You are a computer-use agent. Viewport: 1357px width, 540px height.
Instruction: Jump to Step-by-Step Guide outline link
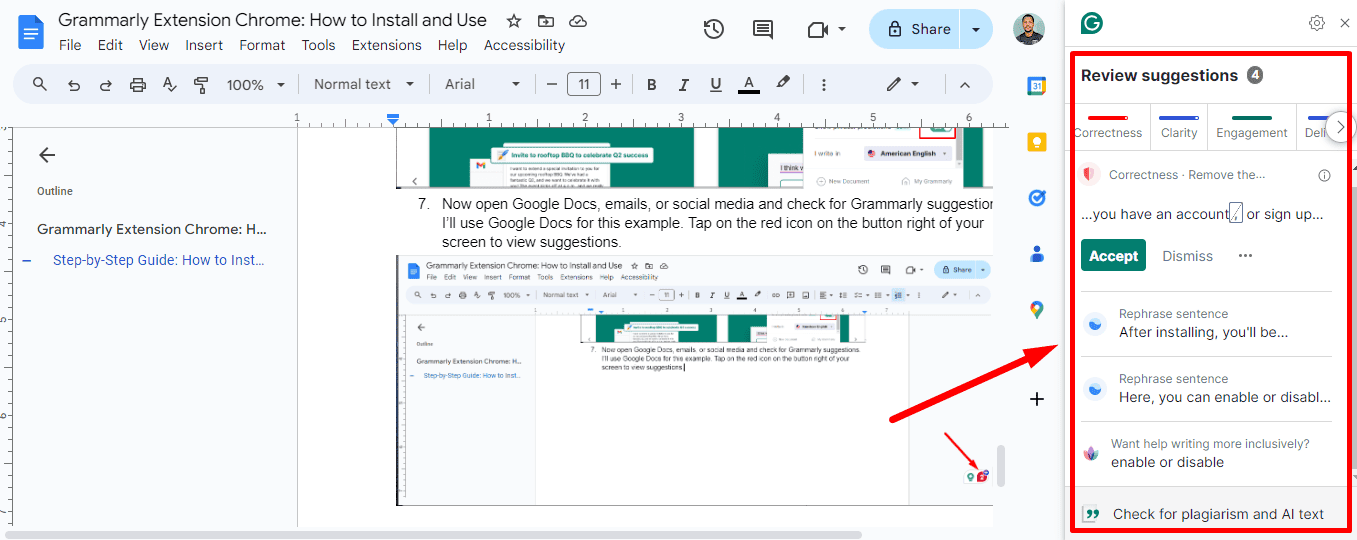[x=159, y=261]
